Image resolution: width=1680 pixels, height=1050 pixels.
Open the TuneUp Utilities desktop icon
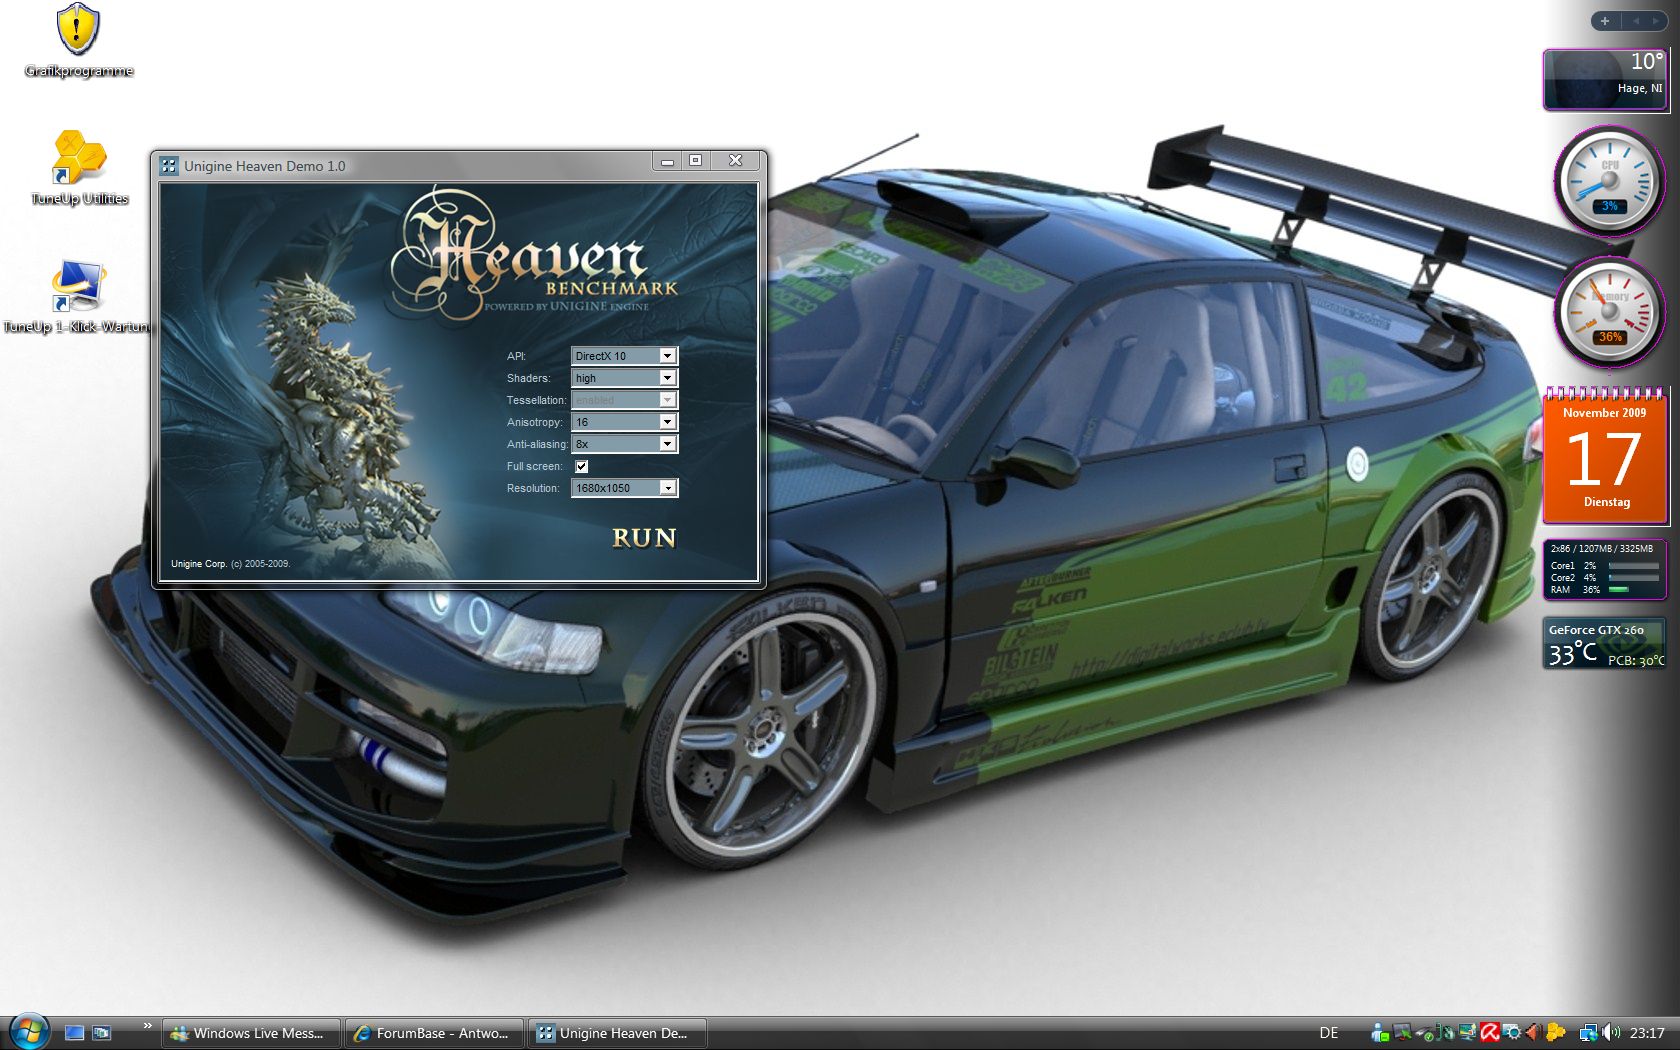[x=79, y=168]
